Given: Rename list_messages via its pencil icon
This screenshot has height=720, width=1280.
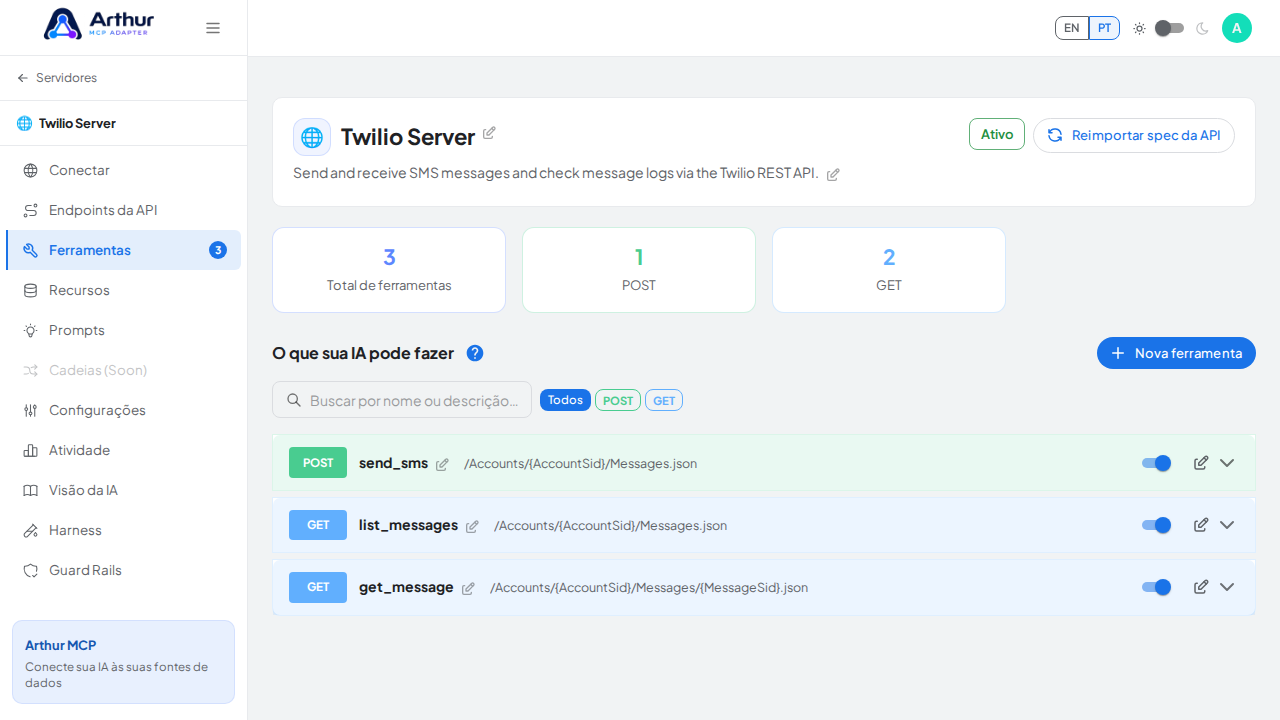Looking at the screenshot, I should [x=472, y=527].
